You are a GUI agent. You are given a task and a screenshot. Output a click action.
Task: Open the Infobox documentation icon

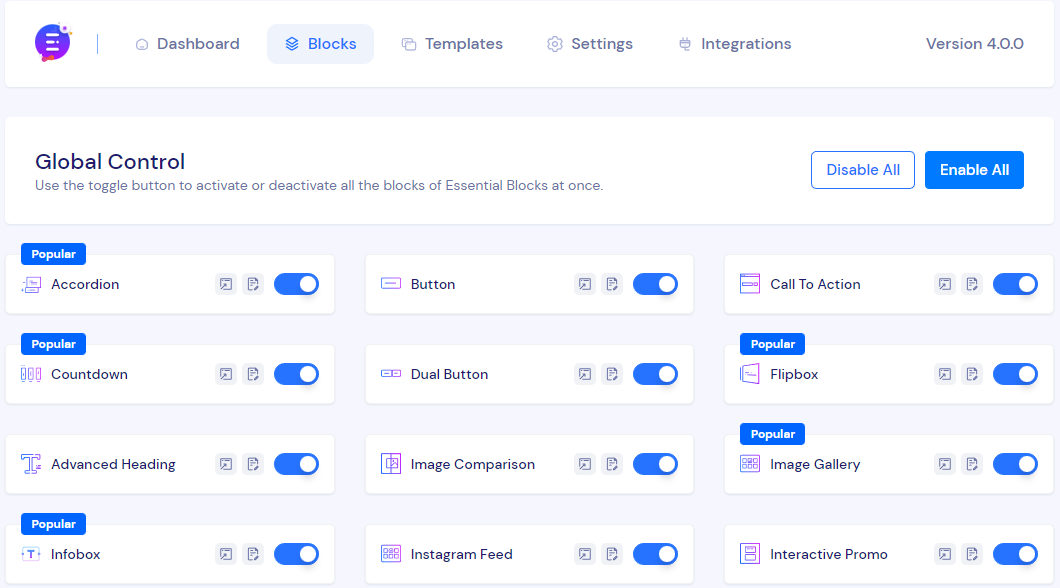coord(253,554)
